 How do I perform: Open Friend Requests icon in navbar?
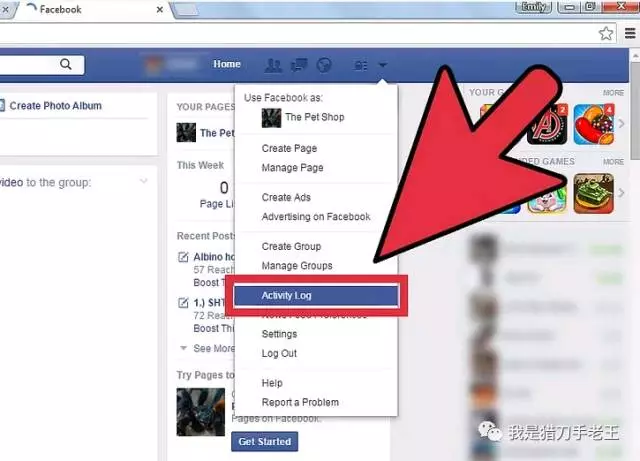[x=273, y=65]
